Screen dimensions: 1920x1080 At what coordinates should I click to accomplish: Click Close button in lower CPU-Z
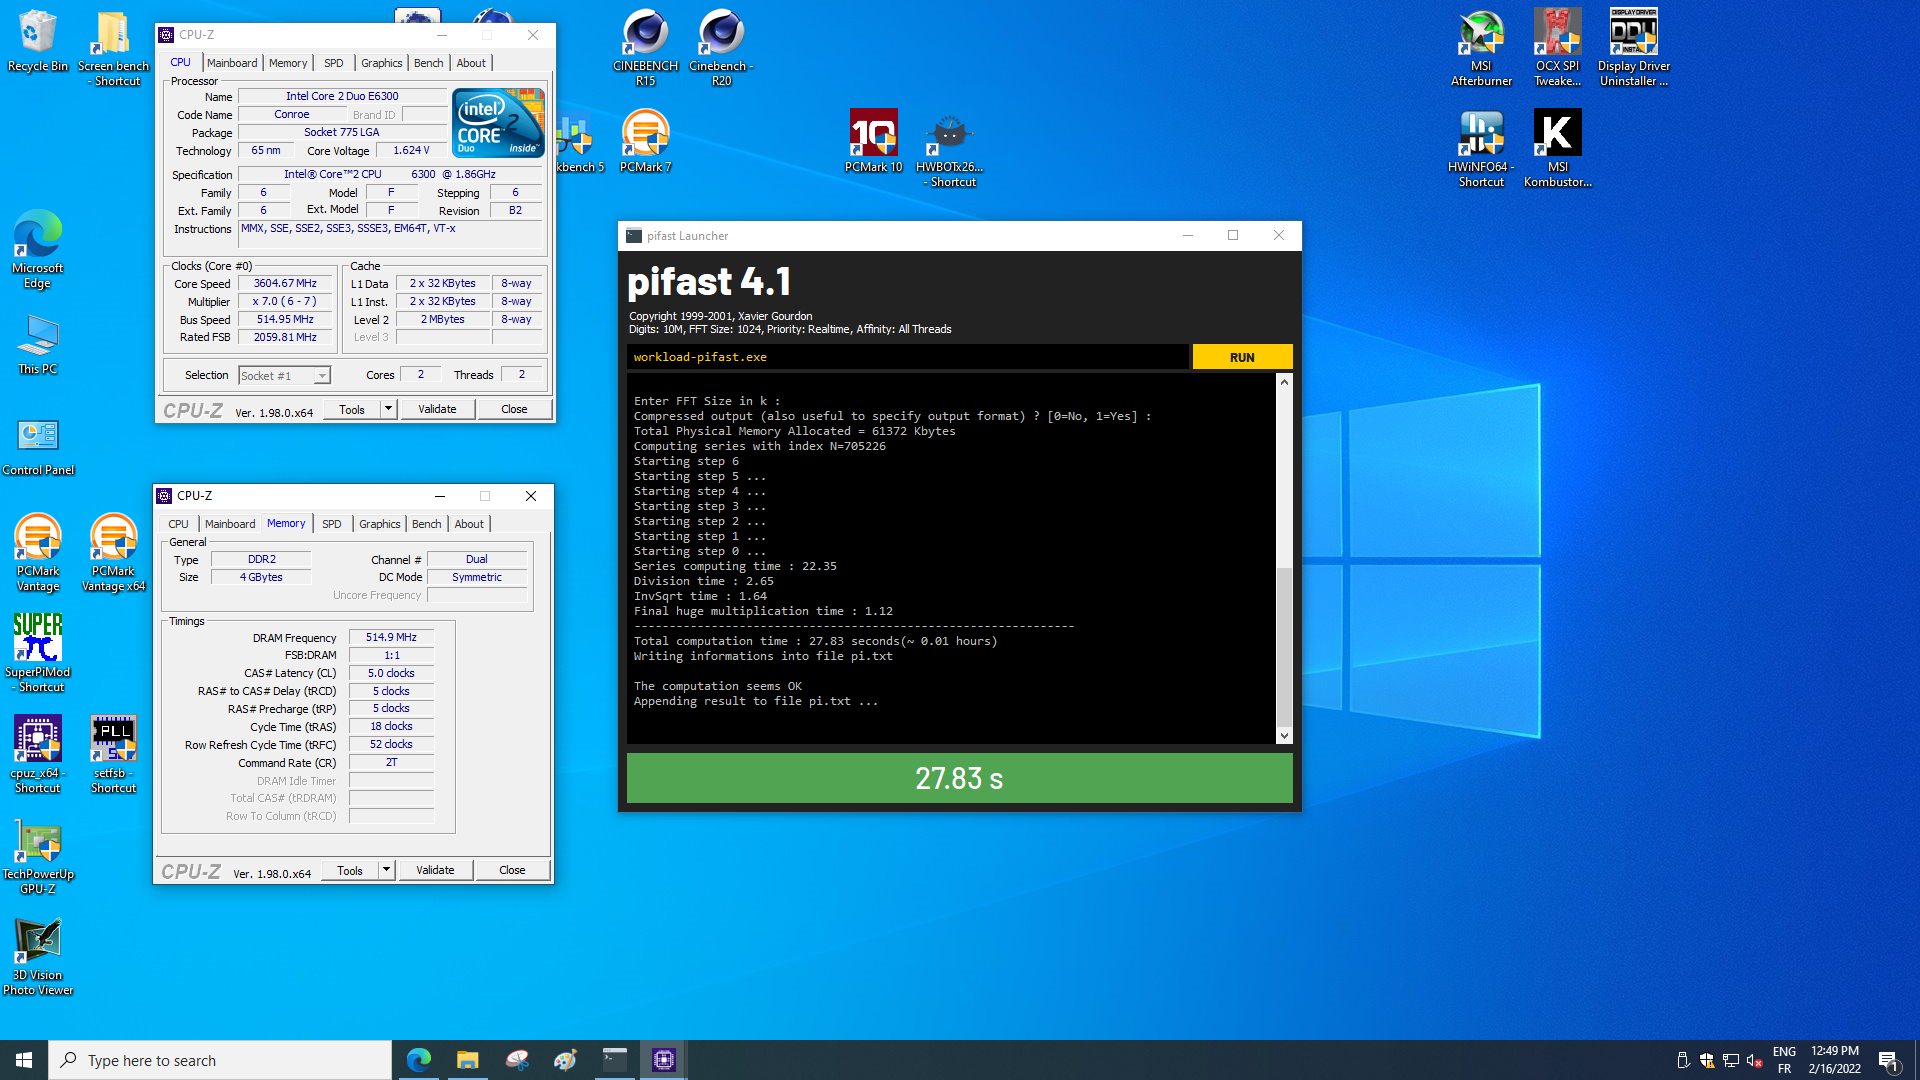512,870
